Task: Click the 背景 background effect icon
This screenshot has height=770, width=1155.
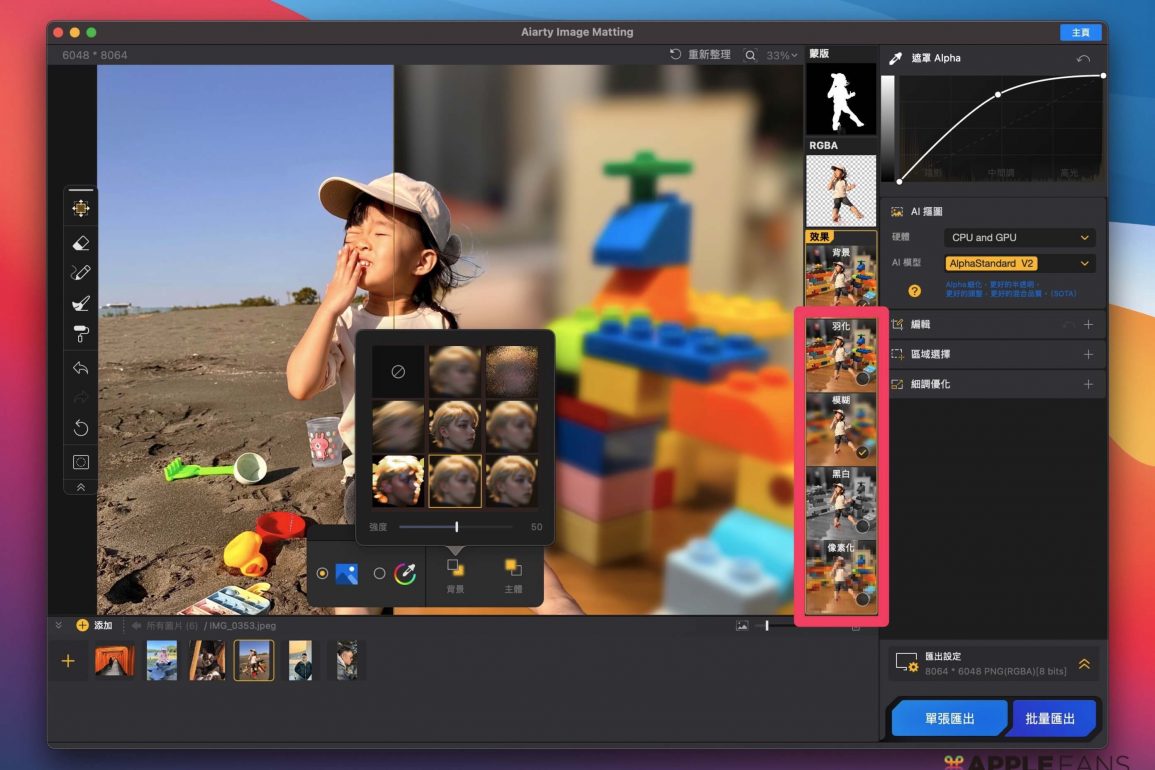Action: click(455, 568)
